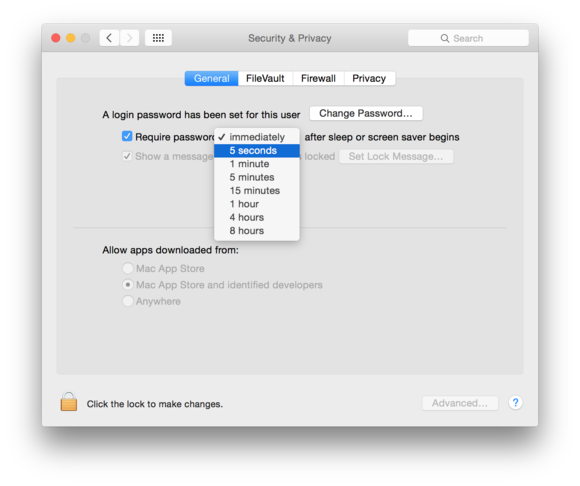Select the Anywhere radio option
This screenshot has width=580, height=486.
coord(128,301)
